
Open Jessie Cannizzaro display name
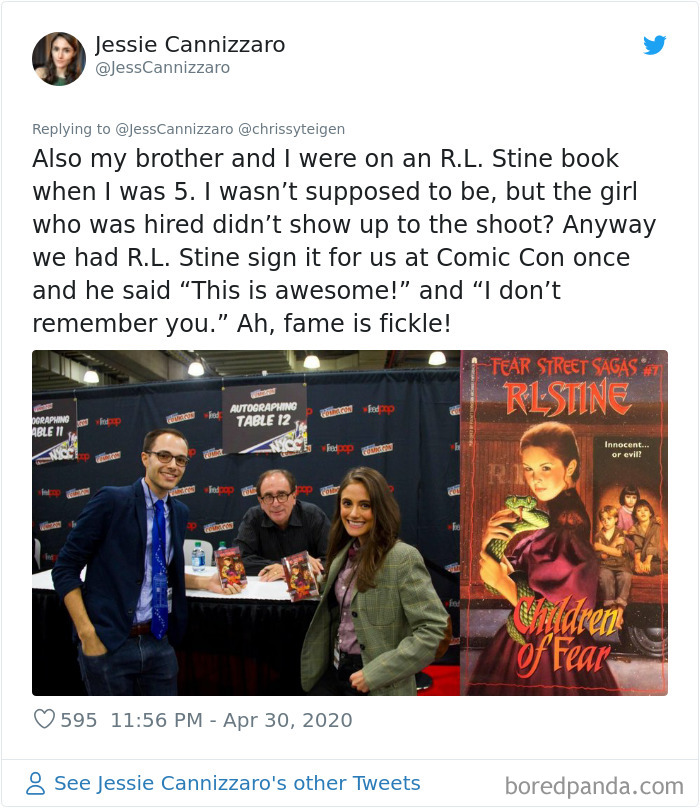(x=190, y=45)
